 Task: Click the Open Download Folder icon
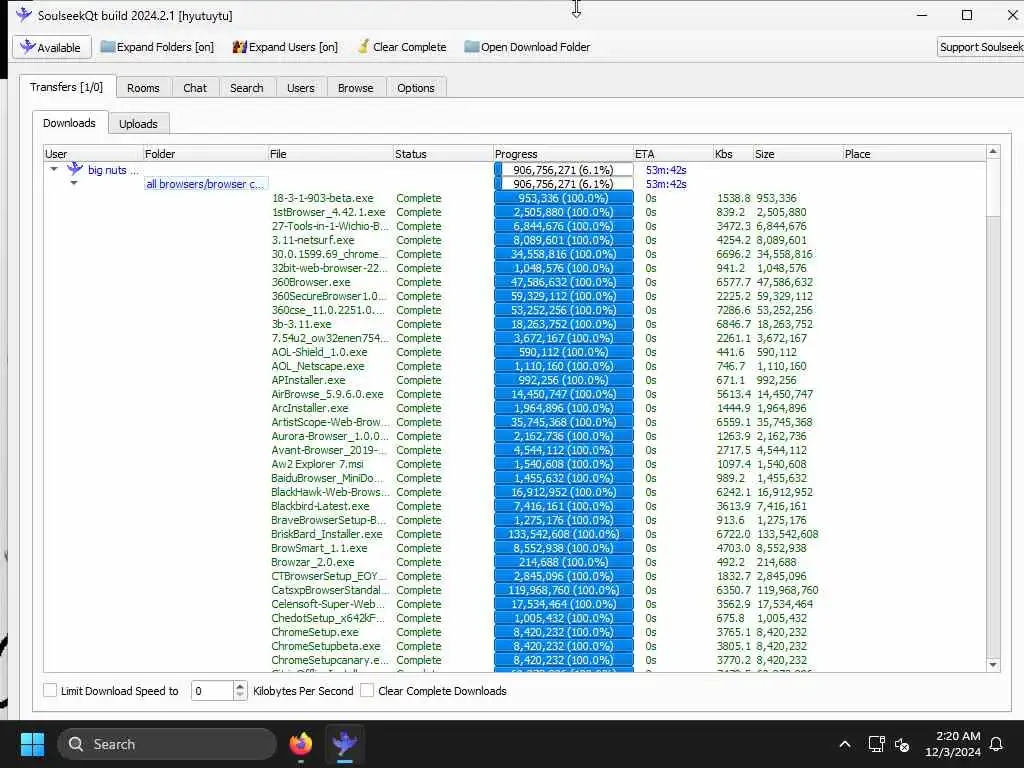[472, 47]
